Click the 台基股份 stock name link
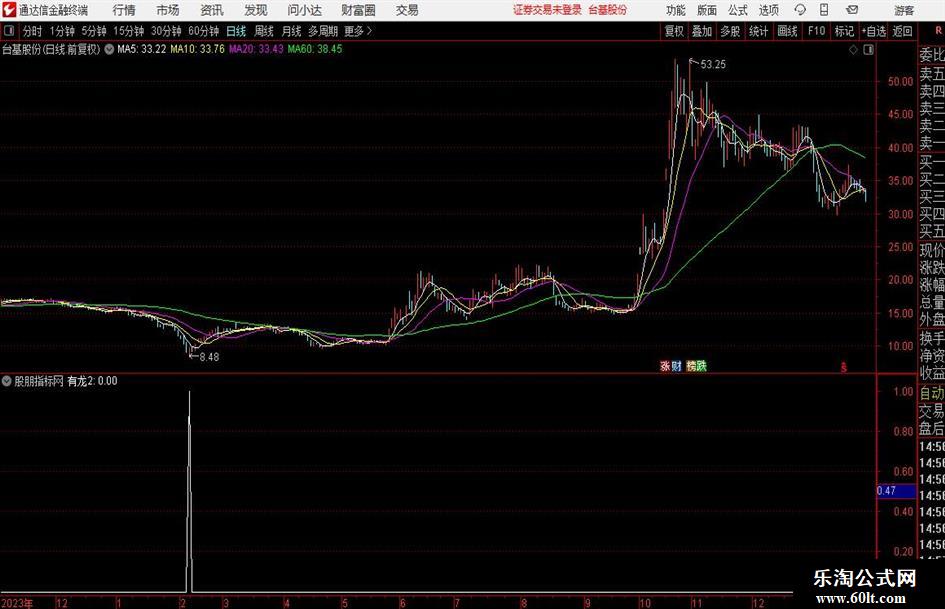945x609 pixels. (608, 10)
